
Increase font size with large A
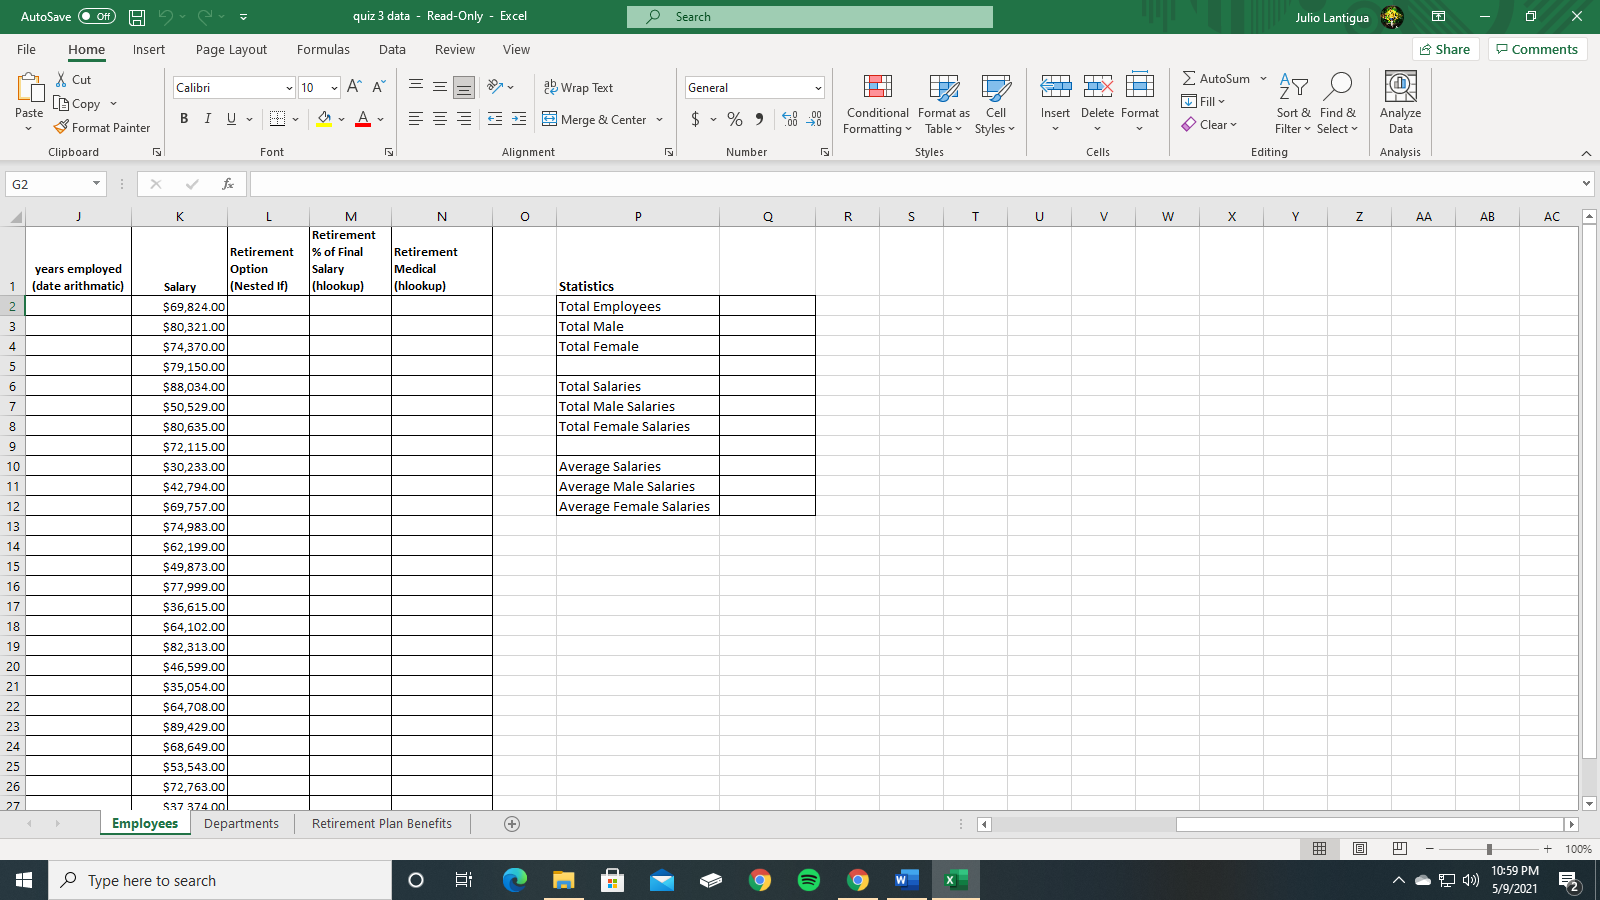click(x=354, y=87)
